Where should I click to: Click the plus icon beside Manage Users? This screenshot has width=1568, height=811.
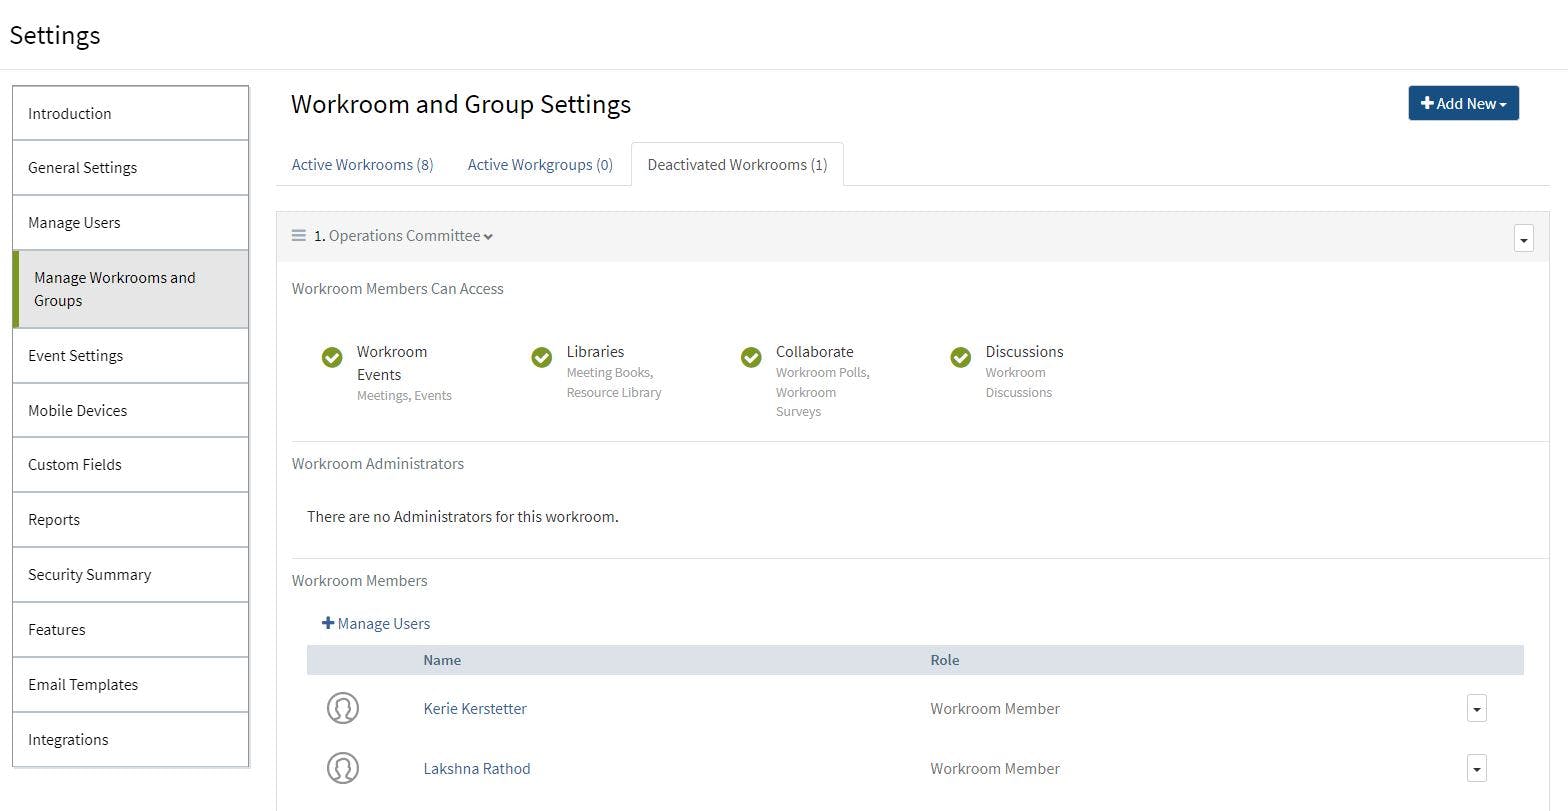pyautogui.click(x=328, y=623)
